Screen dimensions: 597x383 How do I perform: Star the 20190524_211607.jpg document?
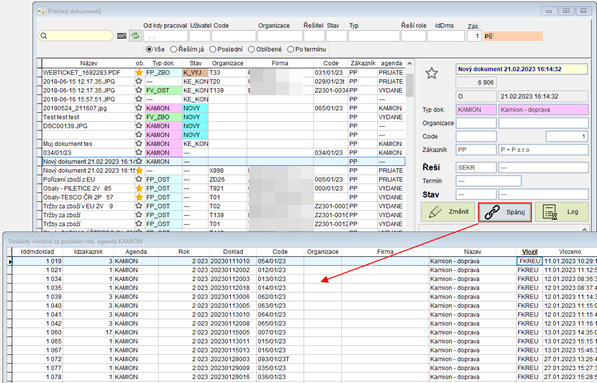pyautogui.click(x=139, y=108)
